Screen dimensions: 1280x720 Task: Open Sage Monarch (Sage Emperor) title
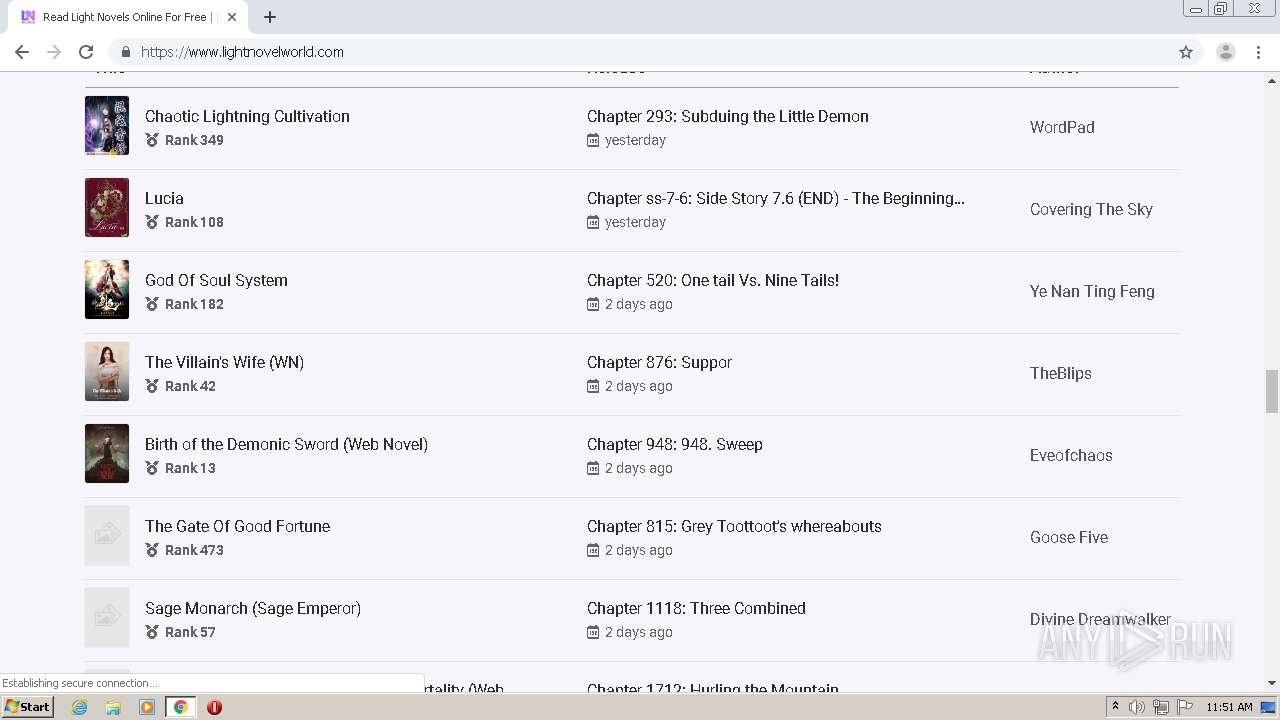coord(253,608)
